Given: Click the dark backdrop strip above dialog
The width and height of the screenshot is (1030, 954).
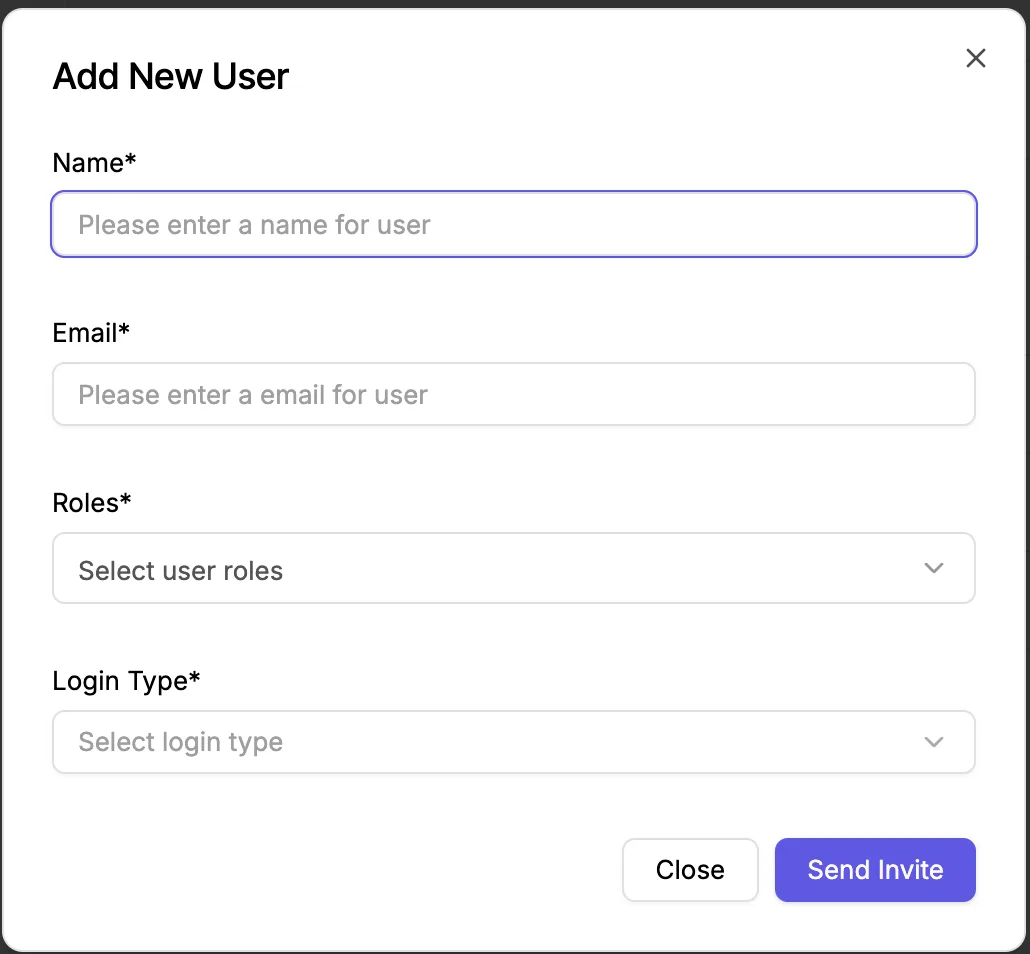Looking at the screenshot, I should tap(515, 4).
